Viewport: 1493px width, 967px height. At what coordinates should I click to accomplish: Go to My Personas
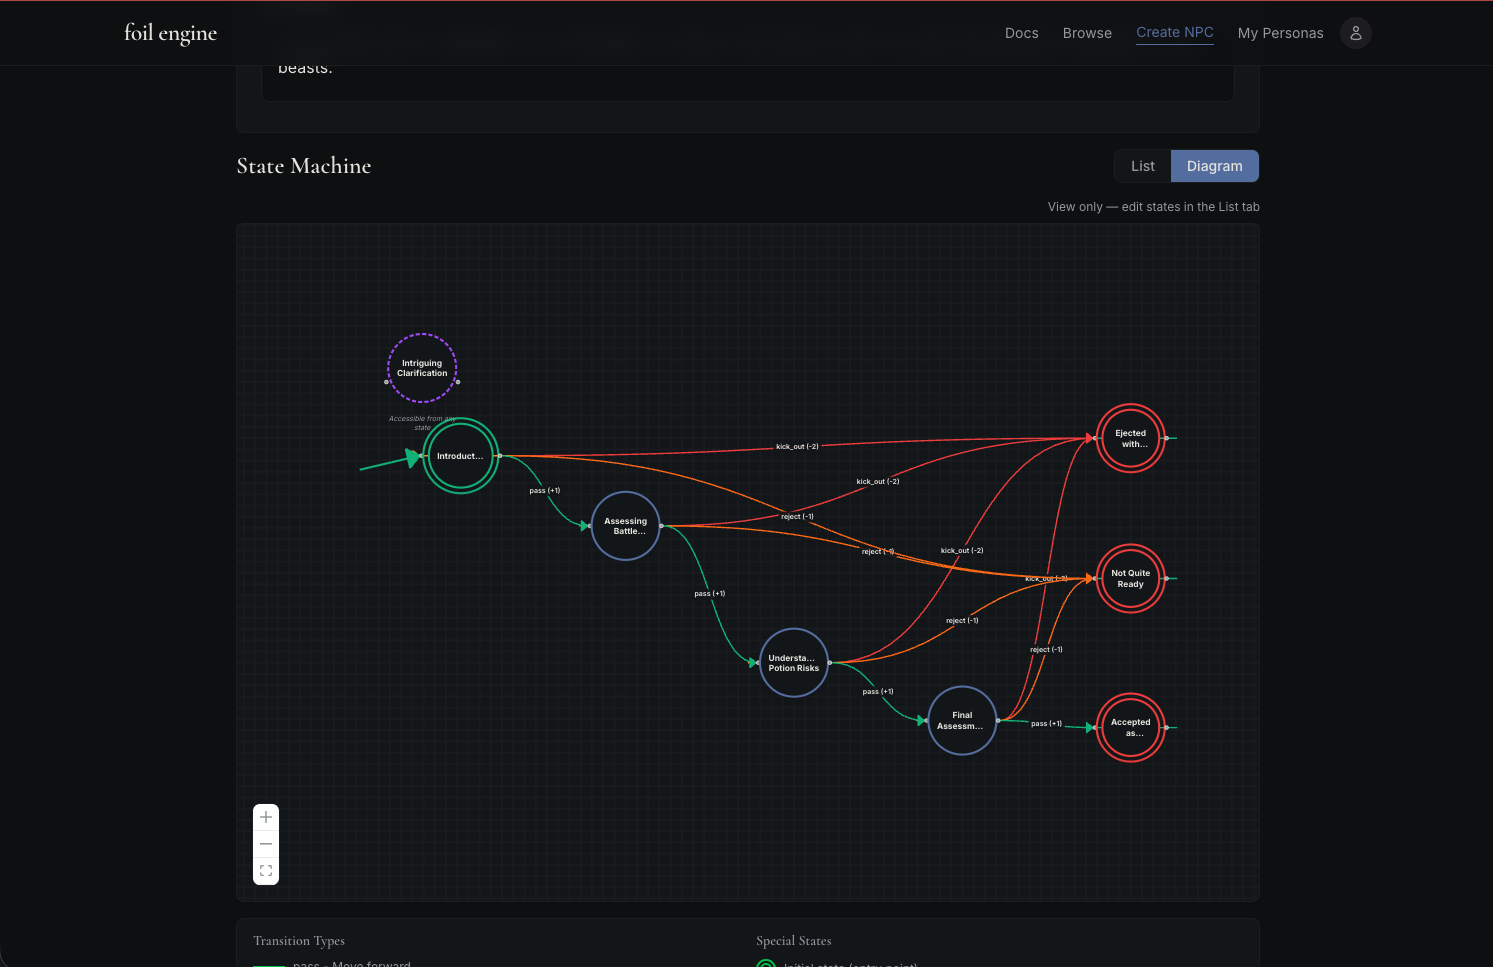tap(1280, 33)
